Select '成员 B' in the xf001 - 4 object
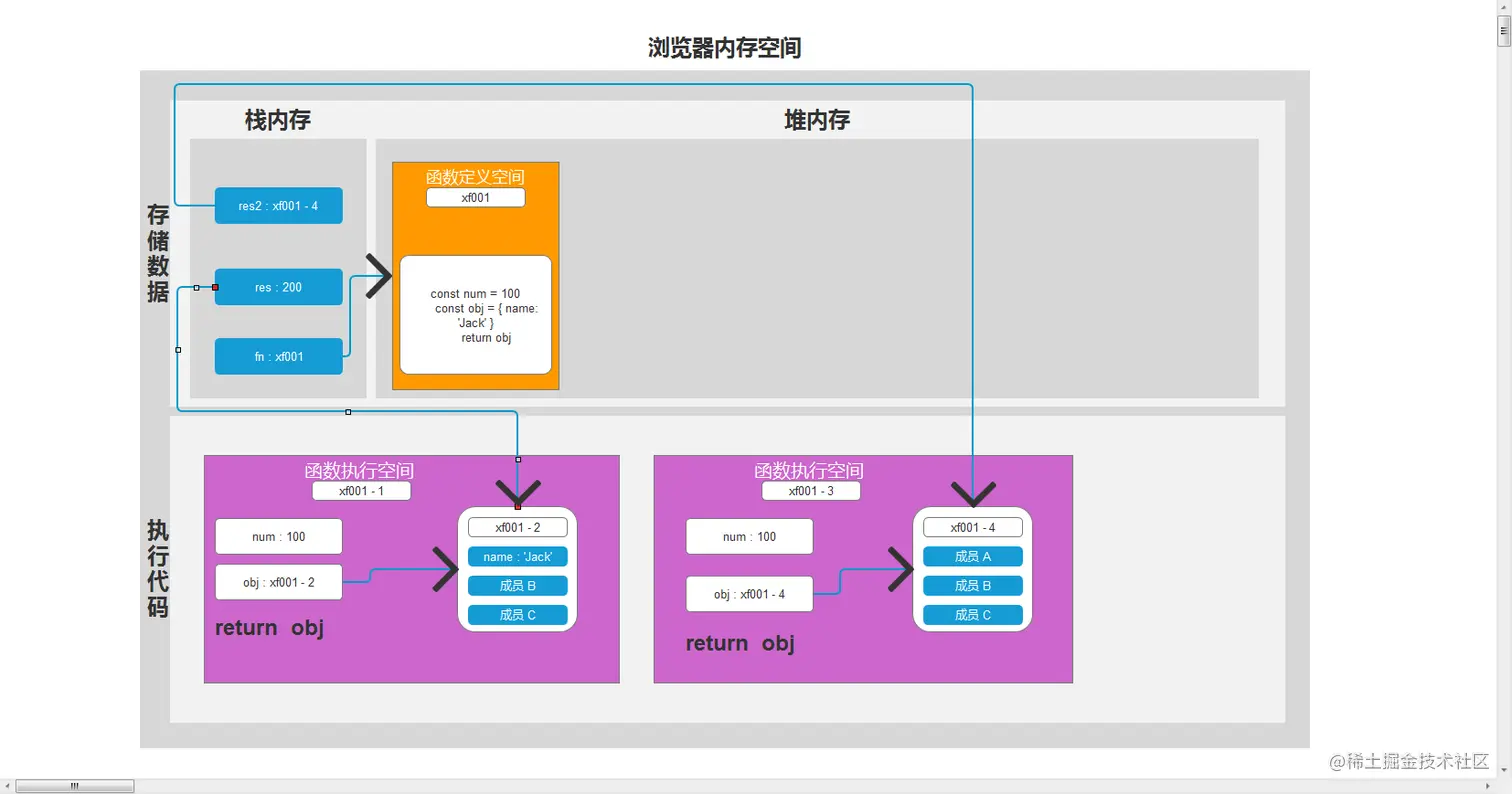Viewport: 1512px width, 794px height. 973,586
